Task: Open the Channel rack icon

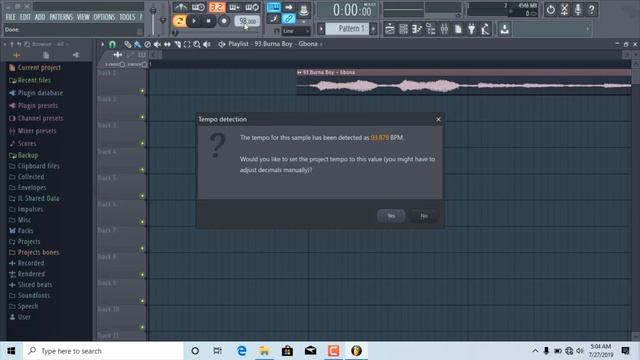Action: (x=403, y=29)
